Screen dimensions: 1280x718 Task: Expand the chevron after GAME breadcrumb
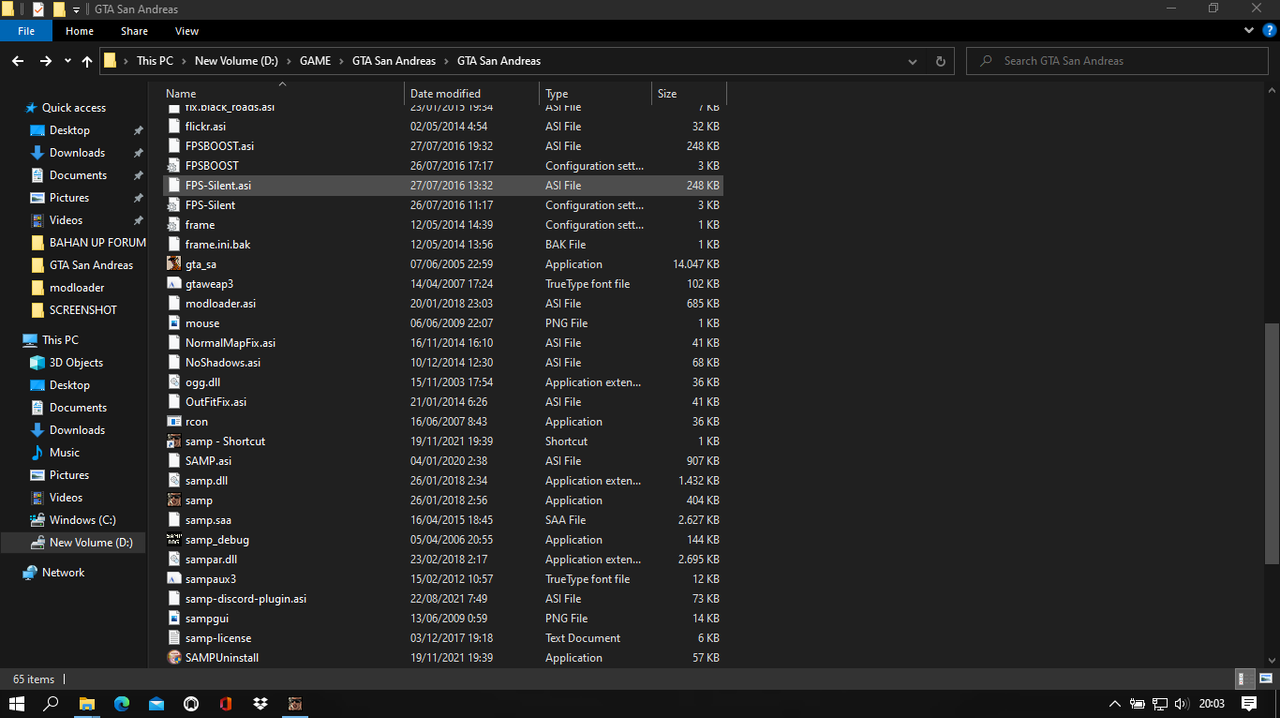341,61
